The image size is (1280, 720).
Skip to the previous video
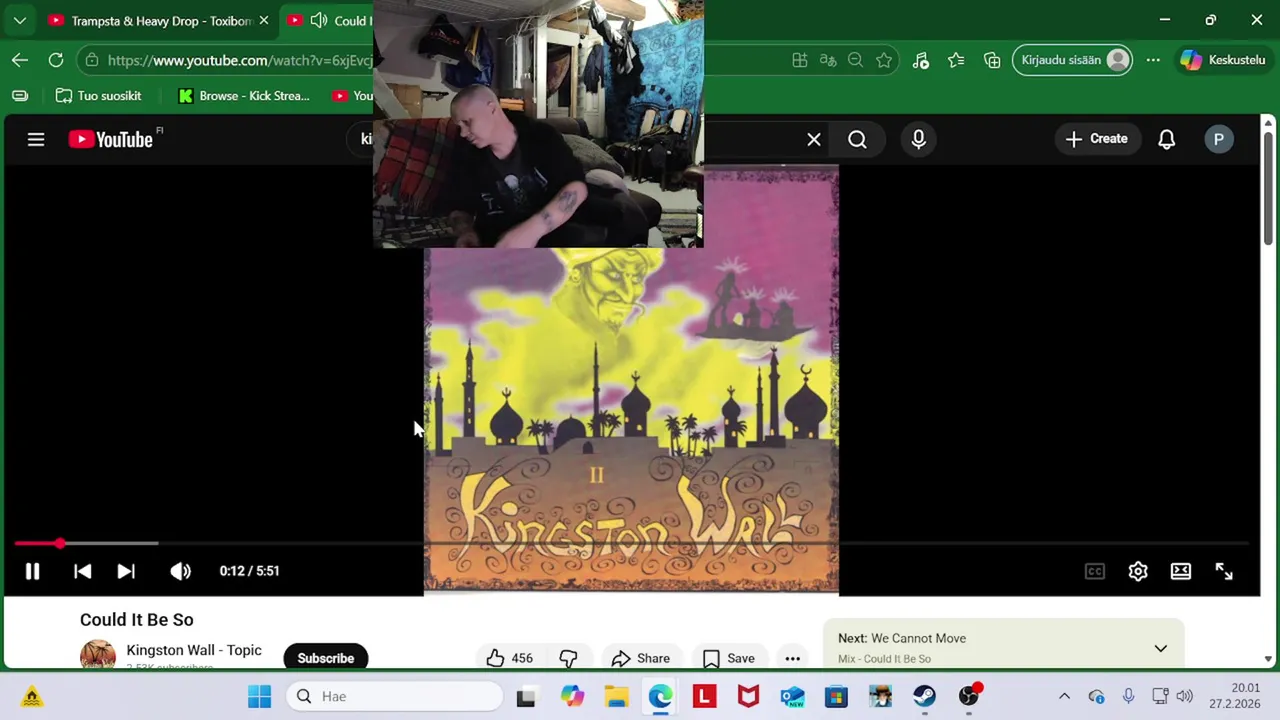coord(83,571)
